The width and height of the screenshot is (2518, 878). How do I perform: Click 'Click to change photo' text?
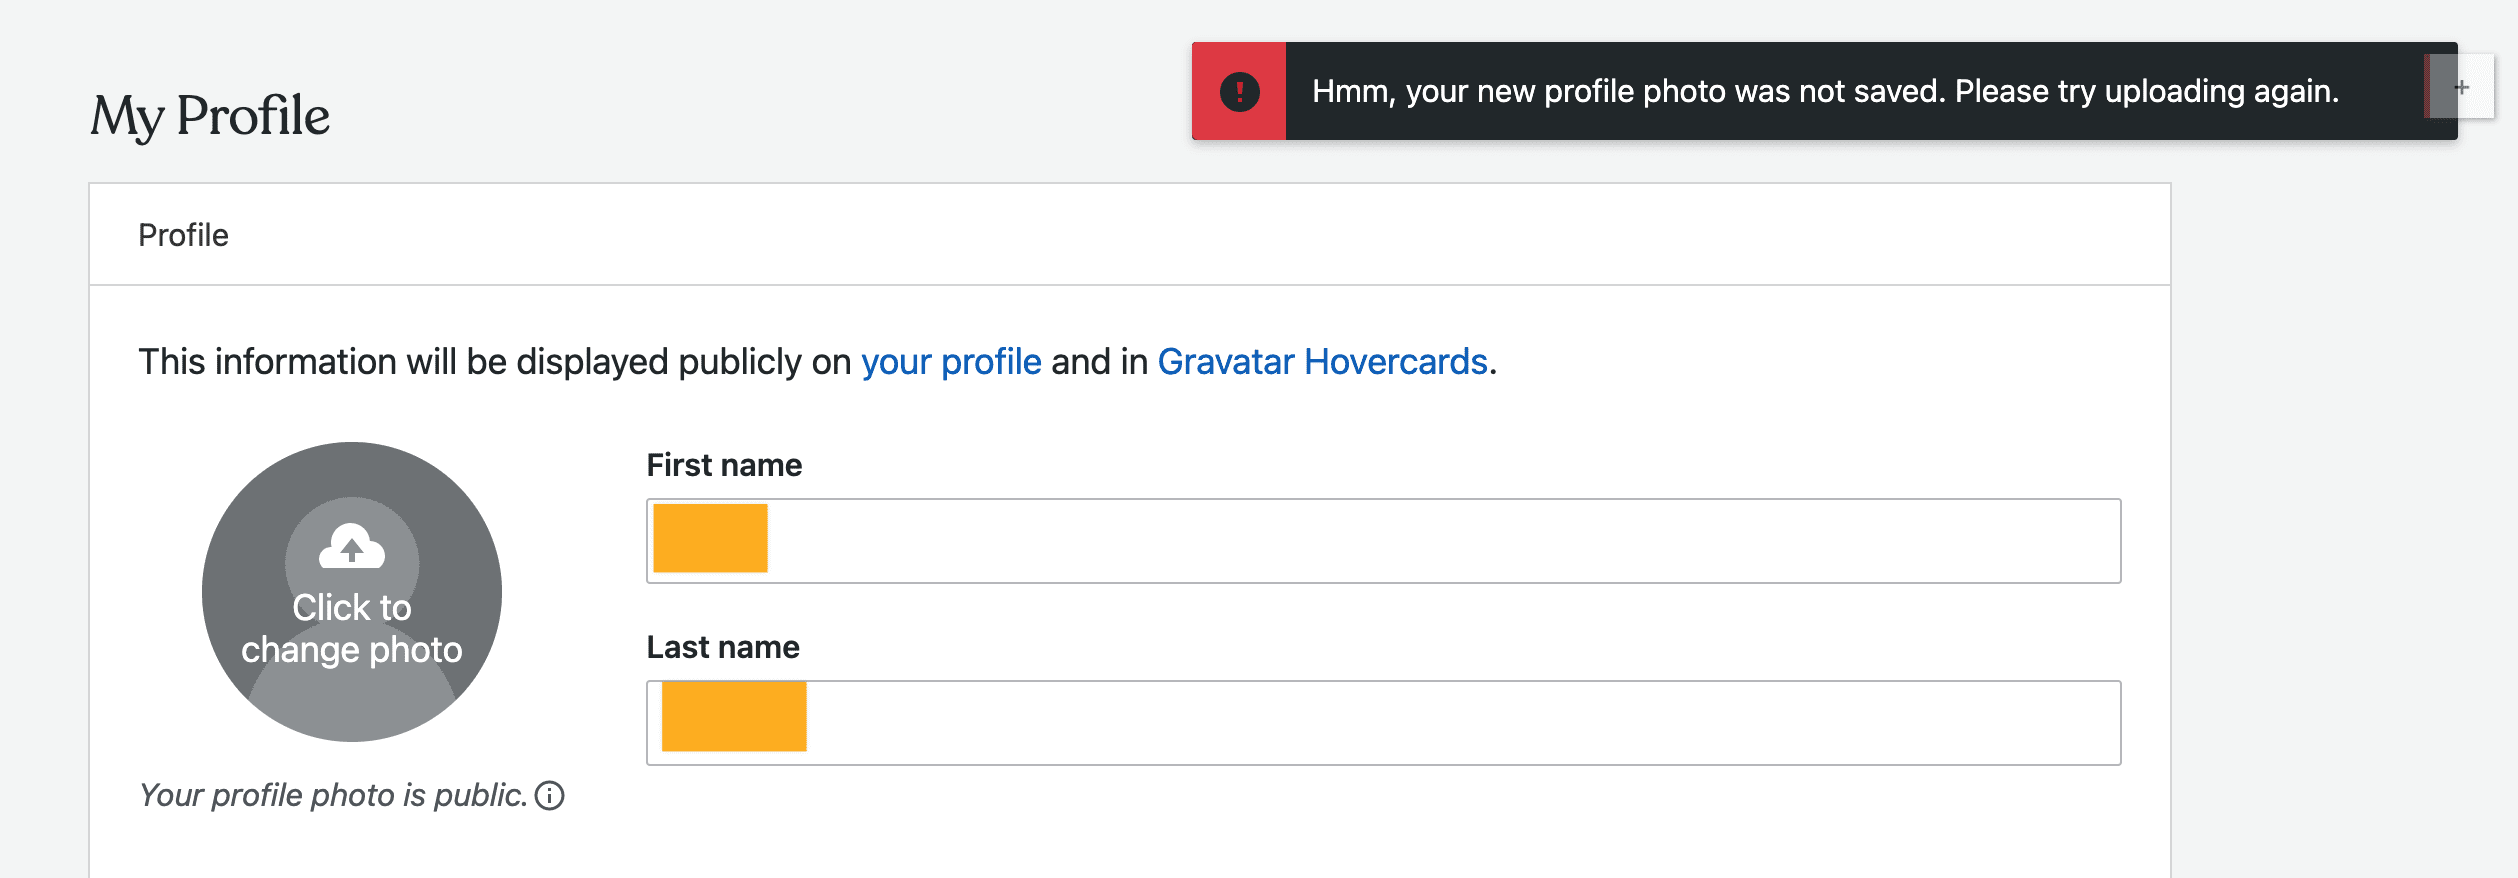[x=351, y=628]
